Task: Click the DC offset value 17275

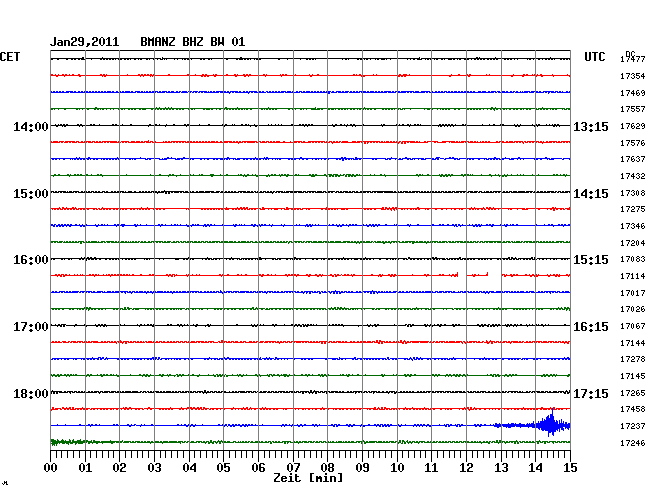Action: coord(633,210)
